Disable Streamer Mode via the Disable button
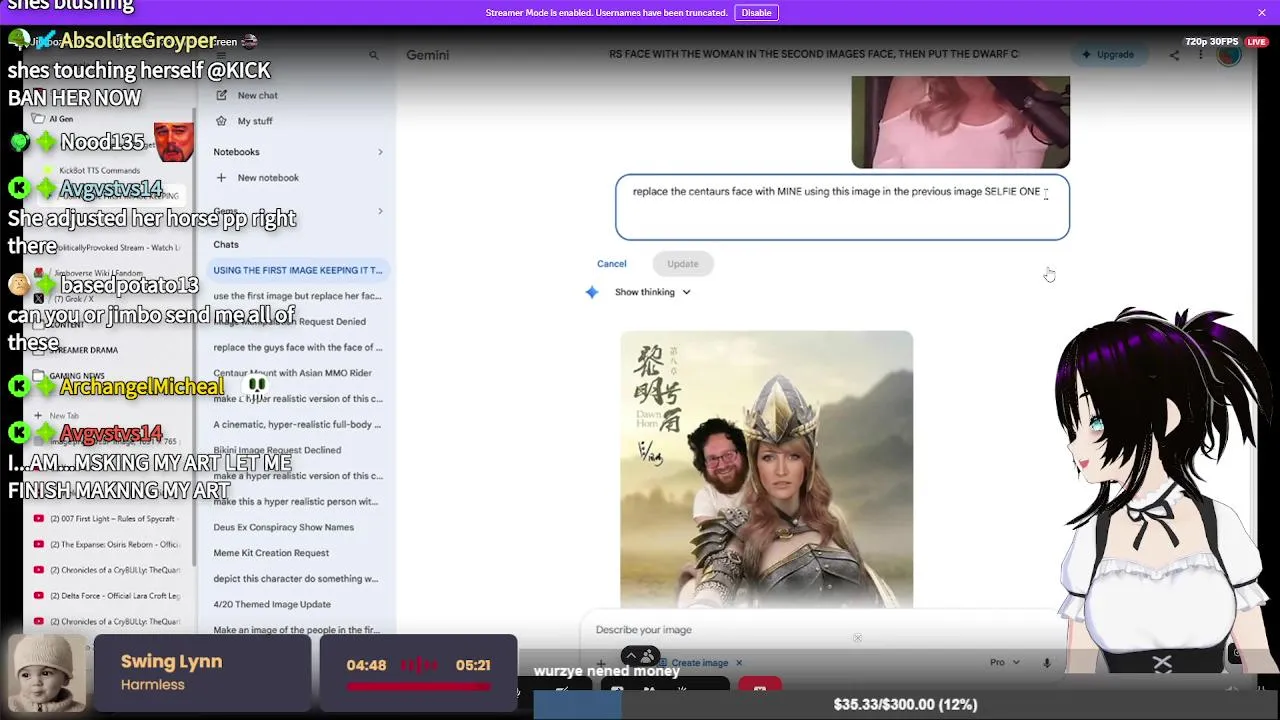This screenshot has height=720, width=1280. (756, 13)
